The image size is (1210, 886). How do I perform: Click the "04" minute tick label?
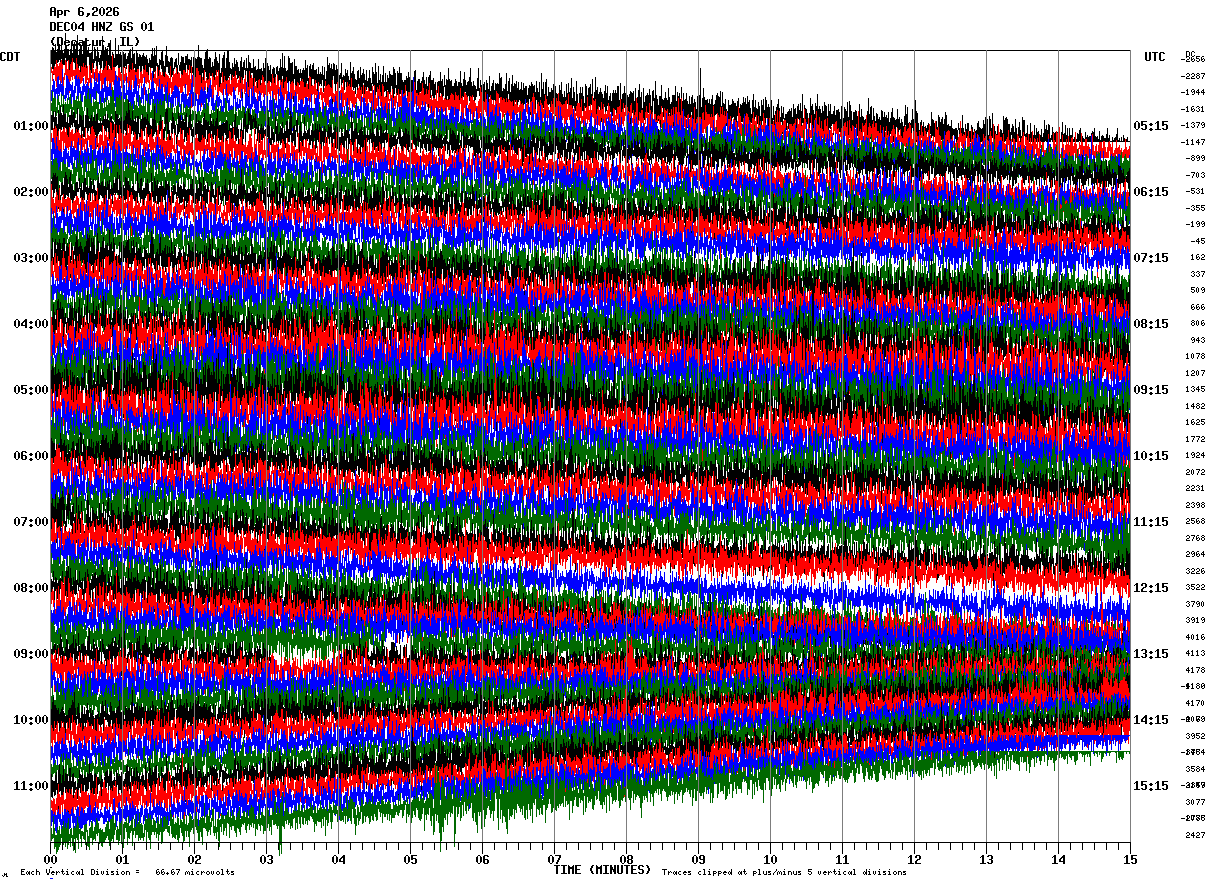(x=339, y=859)
